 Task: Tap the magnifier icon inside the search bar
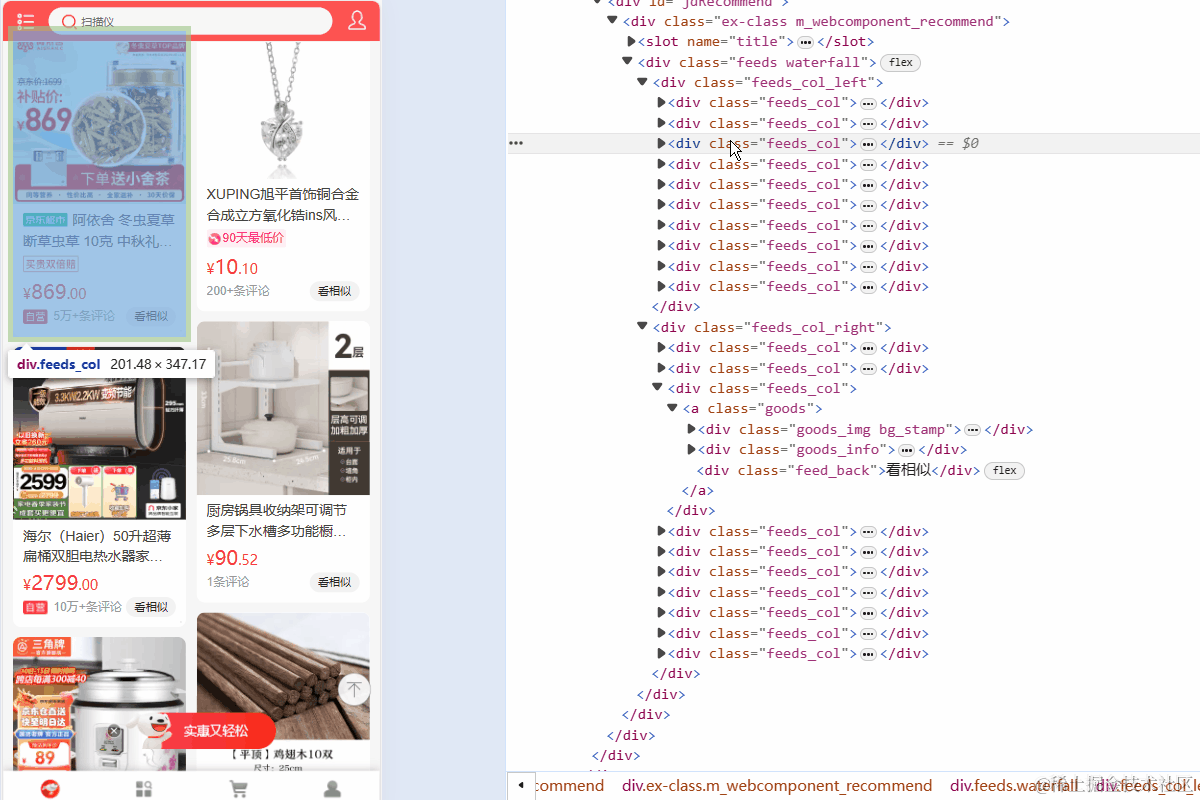click(69, 21)
